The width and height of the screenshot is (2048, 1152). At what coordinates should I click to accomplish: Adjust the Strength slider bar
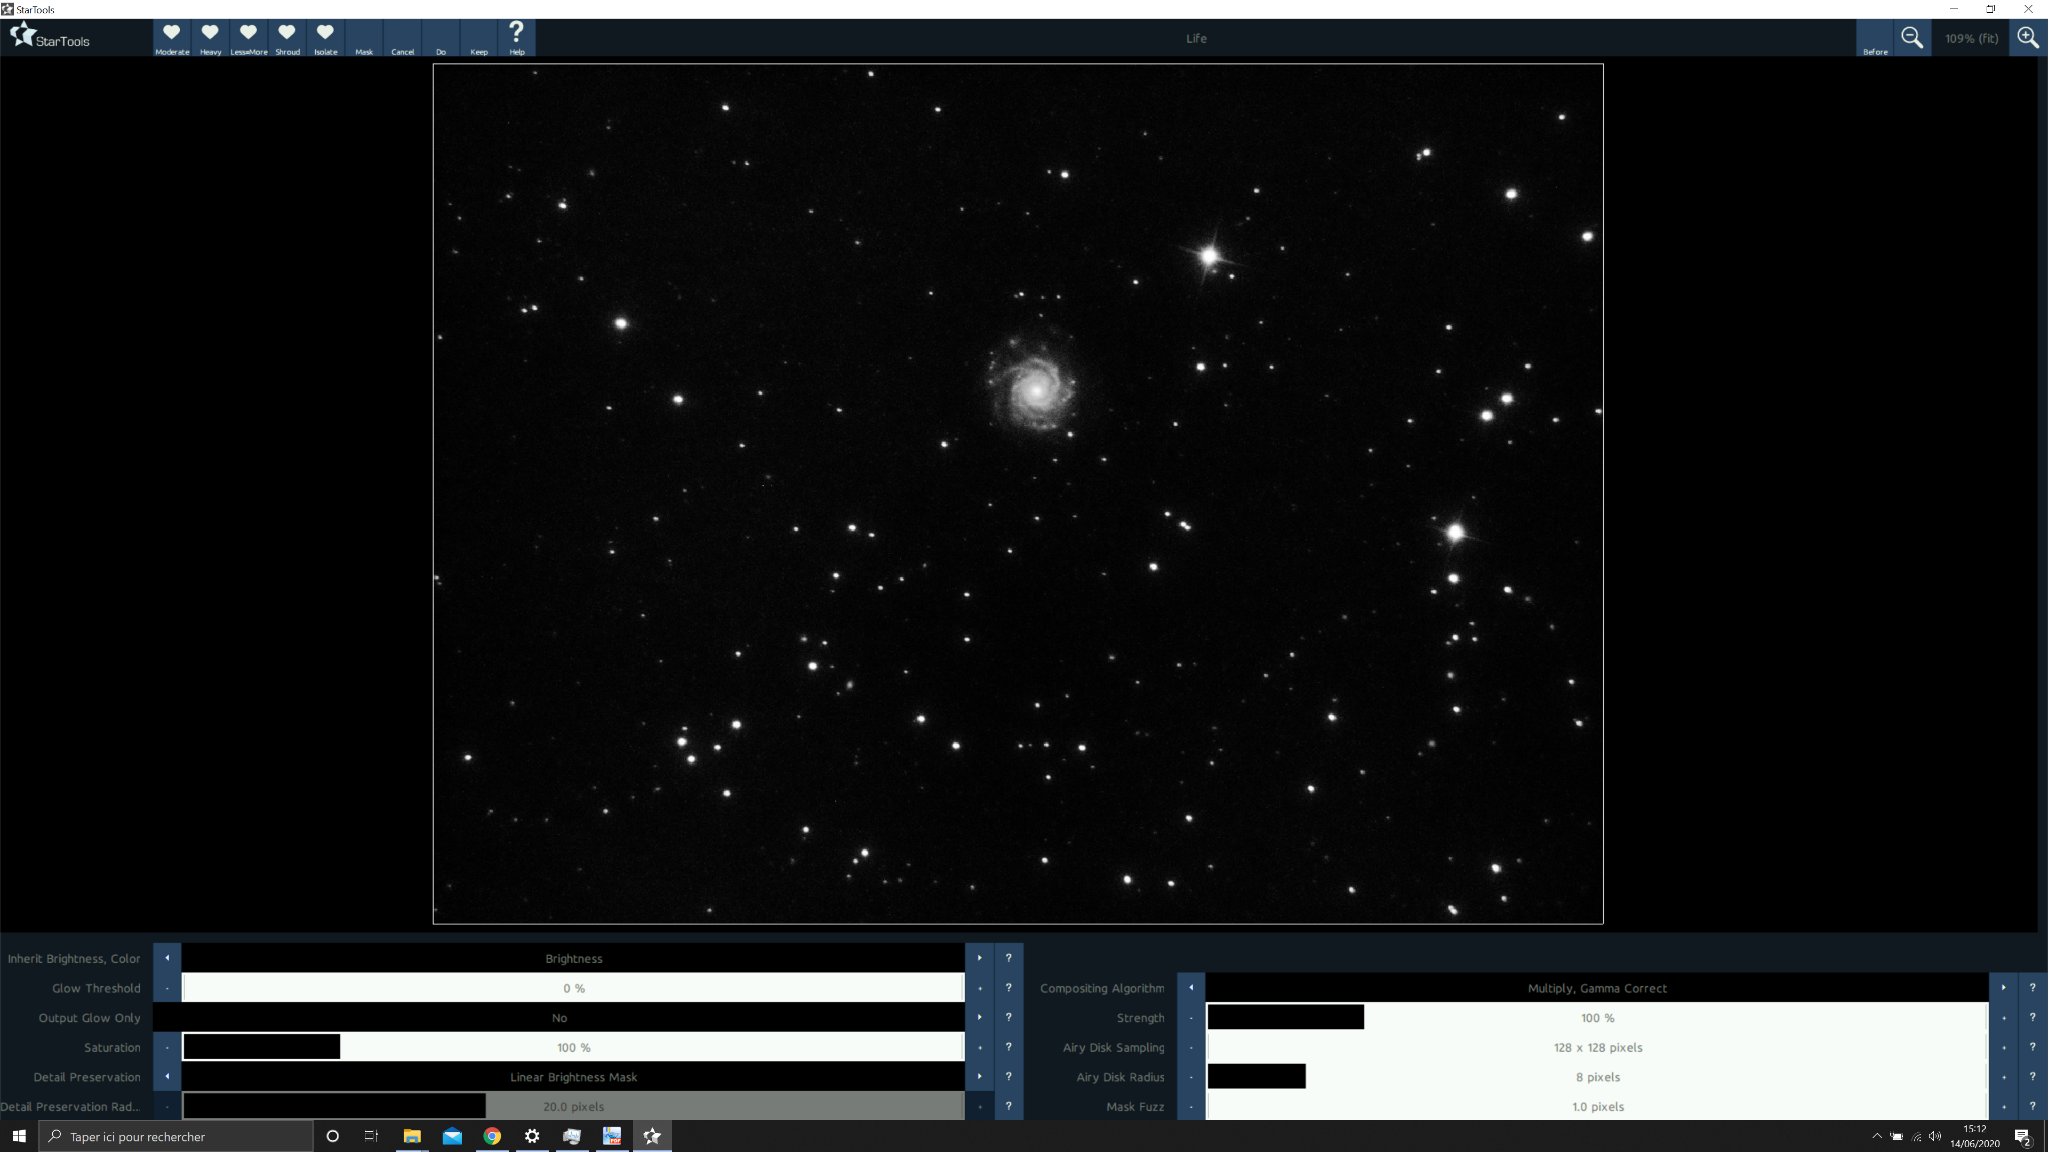[x=1597, y=1017]
